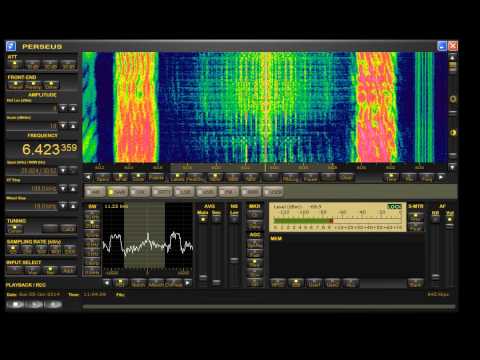The width and height of the screenshot is (480, 360).
Task: Click left arrow below passband spectrum
Action: pyautogui.click(x=107, y=283)
